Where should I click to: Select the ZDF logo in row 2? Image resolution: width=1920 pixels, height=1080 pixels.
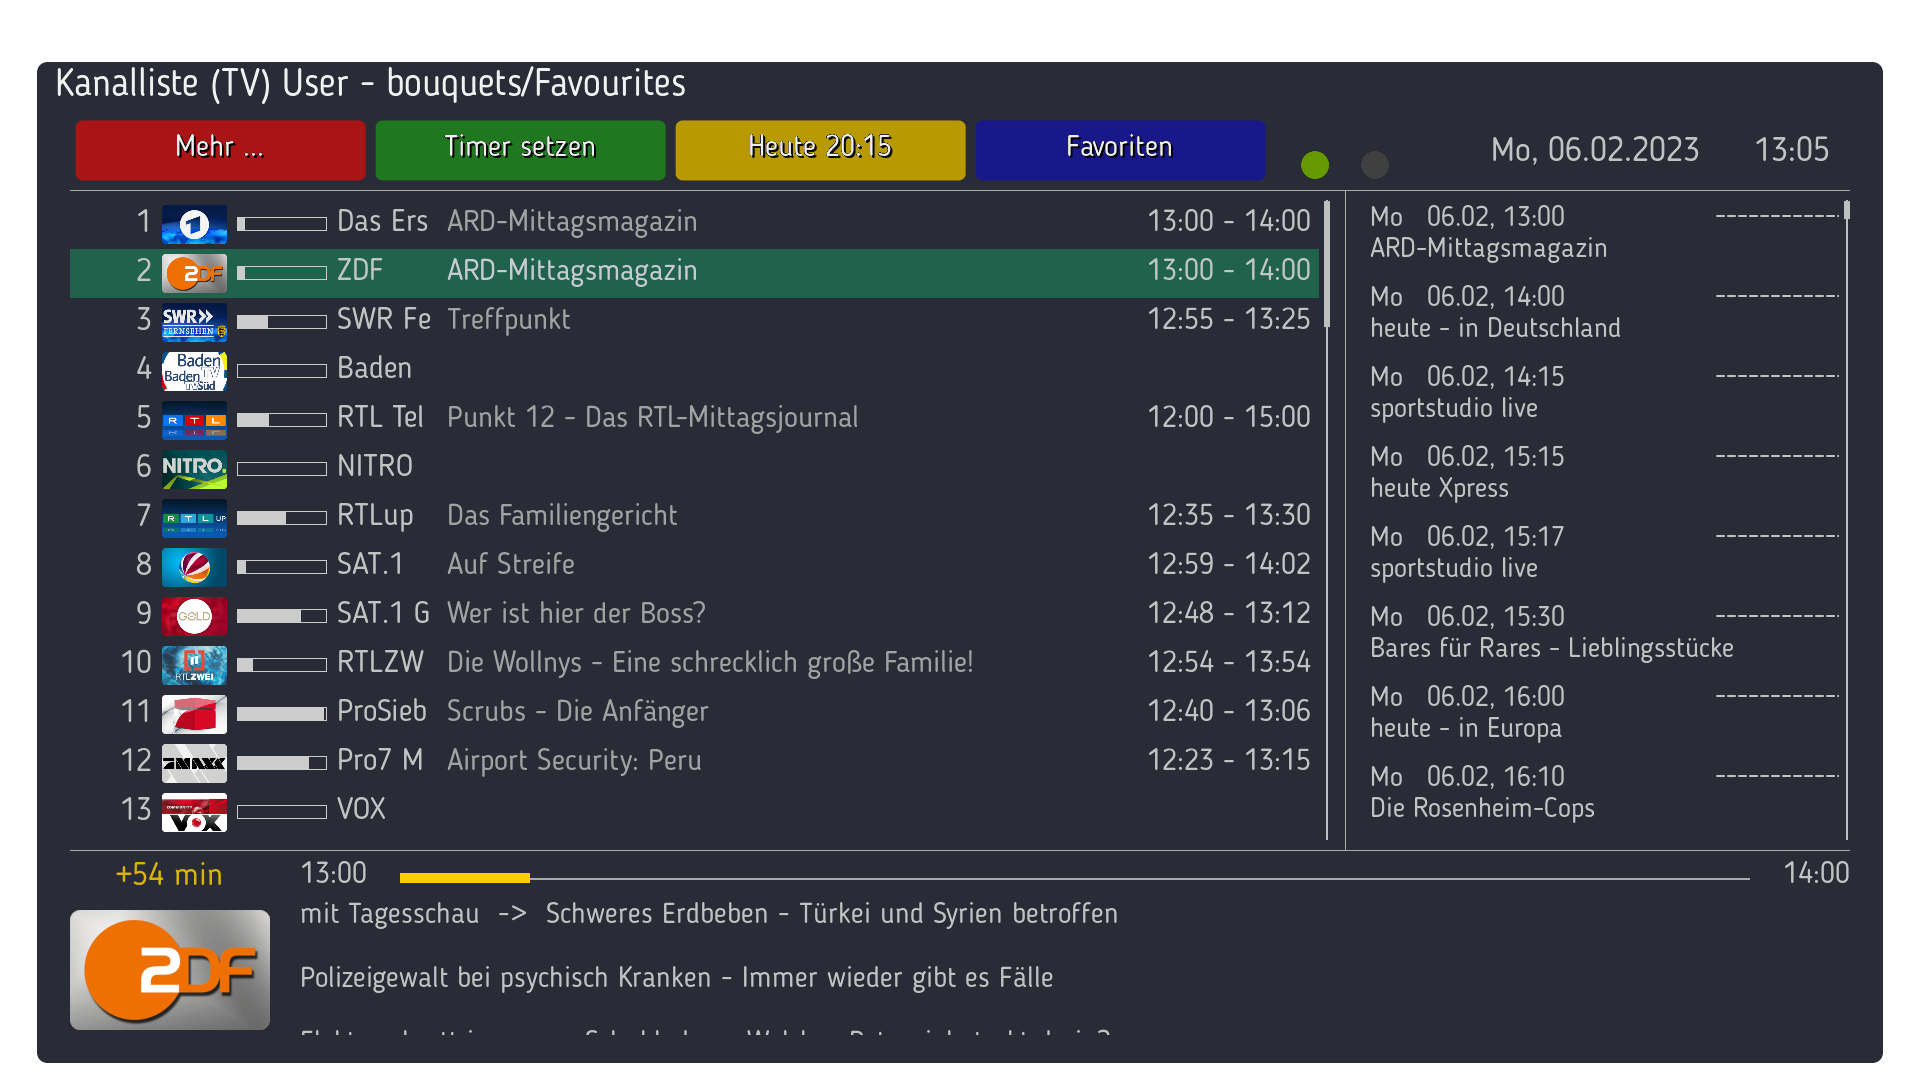[x=194, y=273]
